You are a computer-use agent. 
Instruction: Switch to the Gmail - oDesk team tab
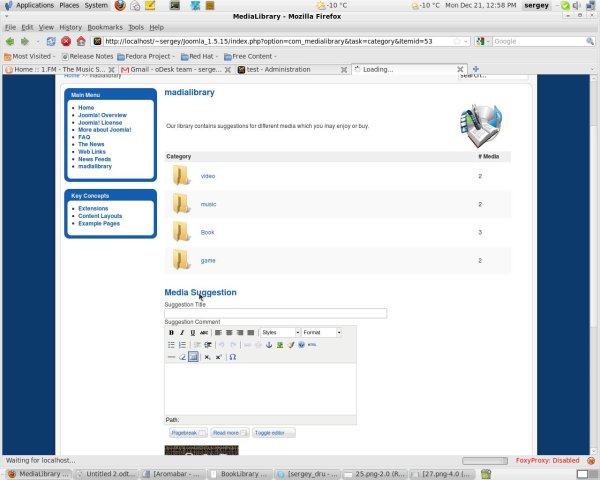point(175,70)
